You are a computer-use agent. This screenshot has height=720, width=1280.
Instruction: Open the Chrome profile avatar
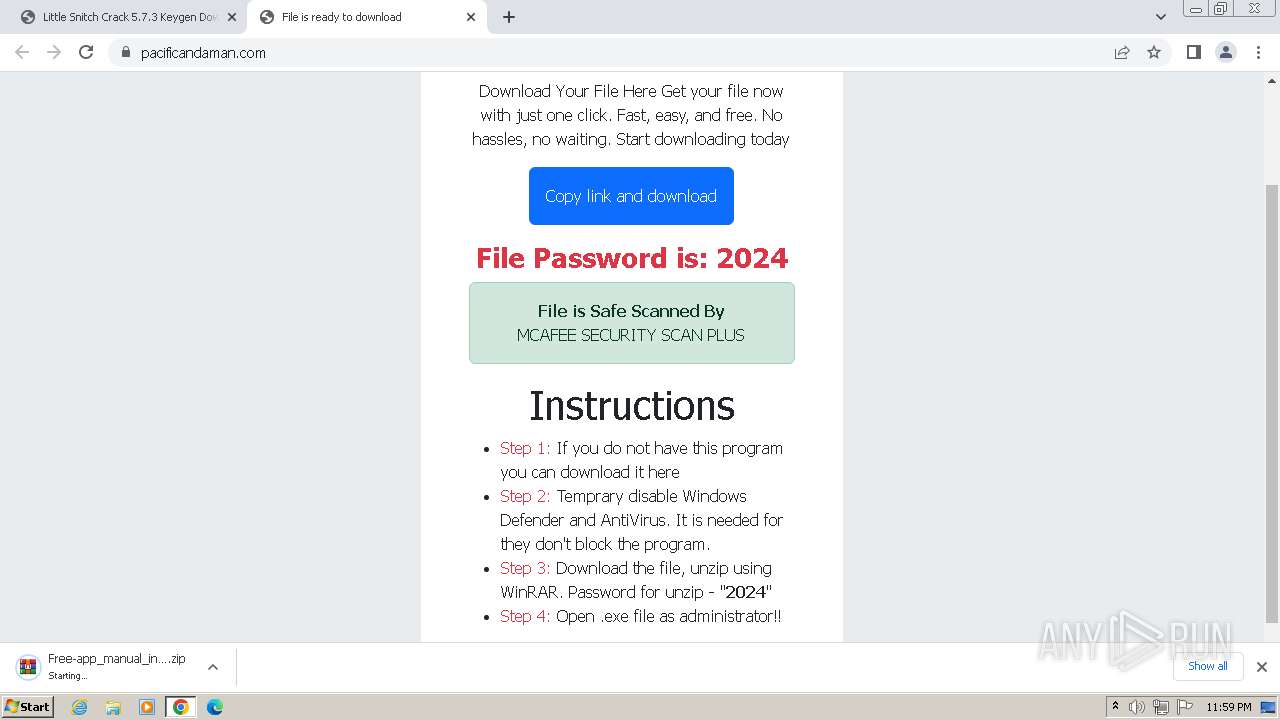tap(1226, 52)
